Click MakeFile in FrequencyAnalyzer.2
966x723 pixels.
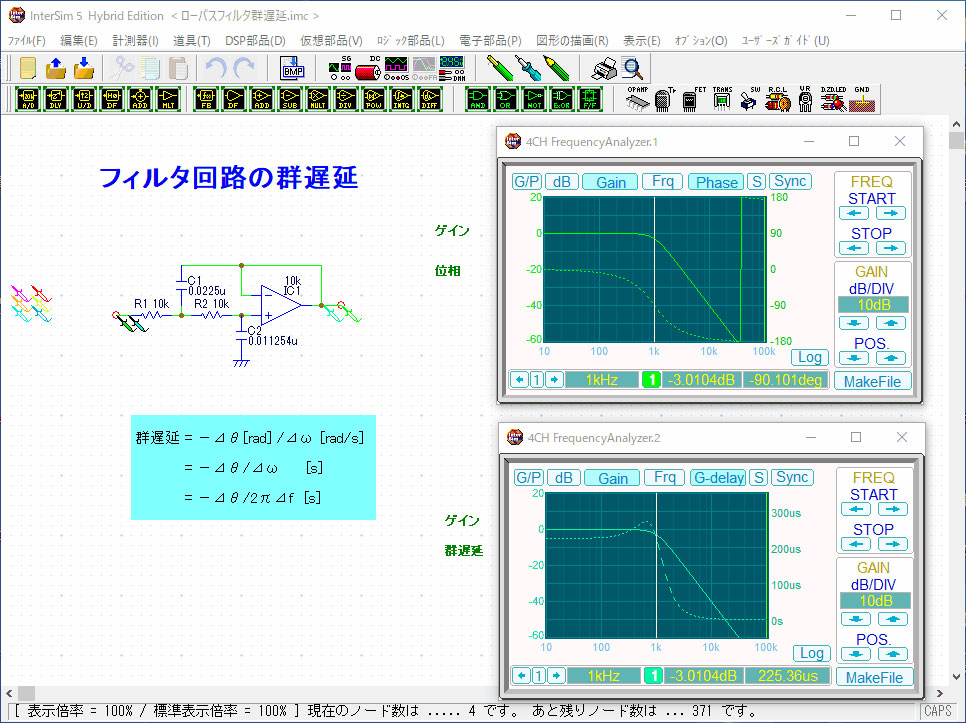[x=874, y=677]
